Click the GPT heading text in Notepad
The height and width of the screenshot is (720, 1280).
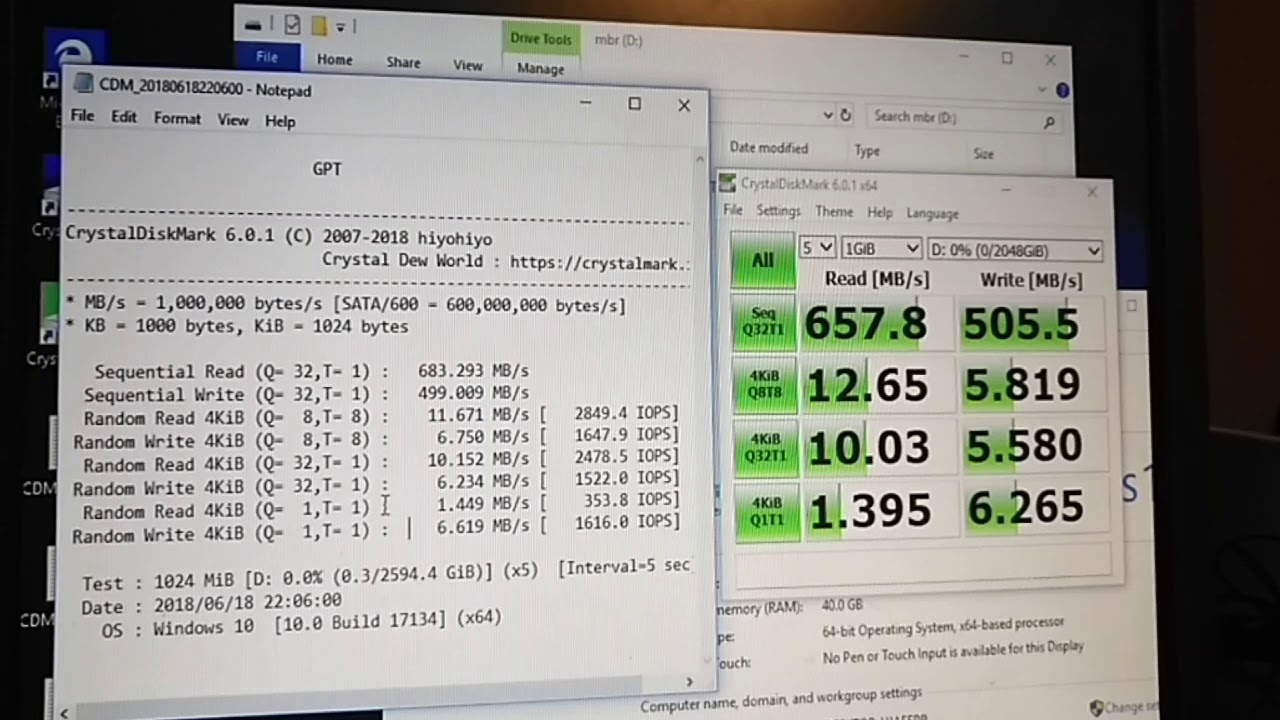(x=327, y=170)
